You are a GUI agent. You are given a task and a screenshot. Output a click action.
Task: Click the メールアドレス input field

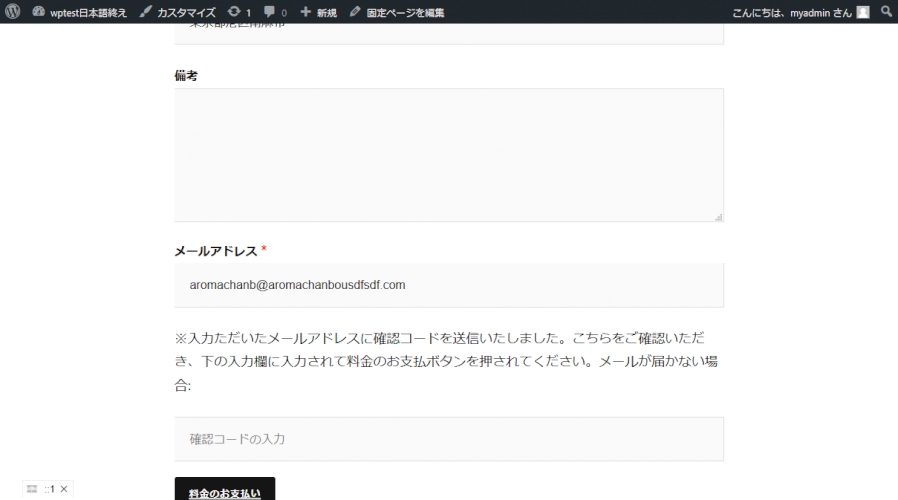click(449, 285)
